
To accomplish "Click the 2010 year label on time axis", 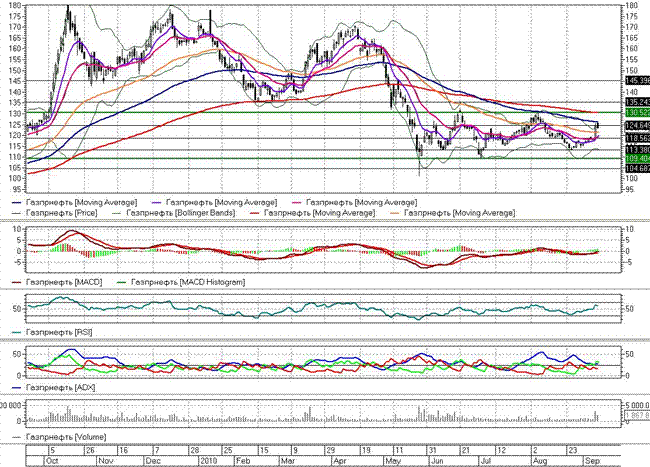I will [209, 461].
